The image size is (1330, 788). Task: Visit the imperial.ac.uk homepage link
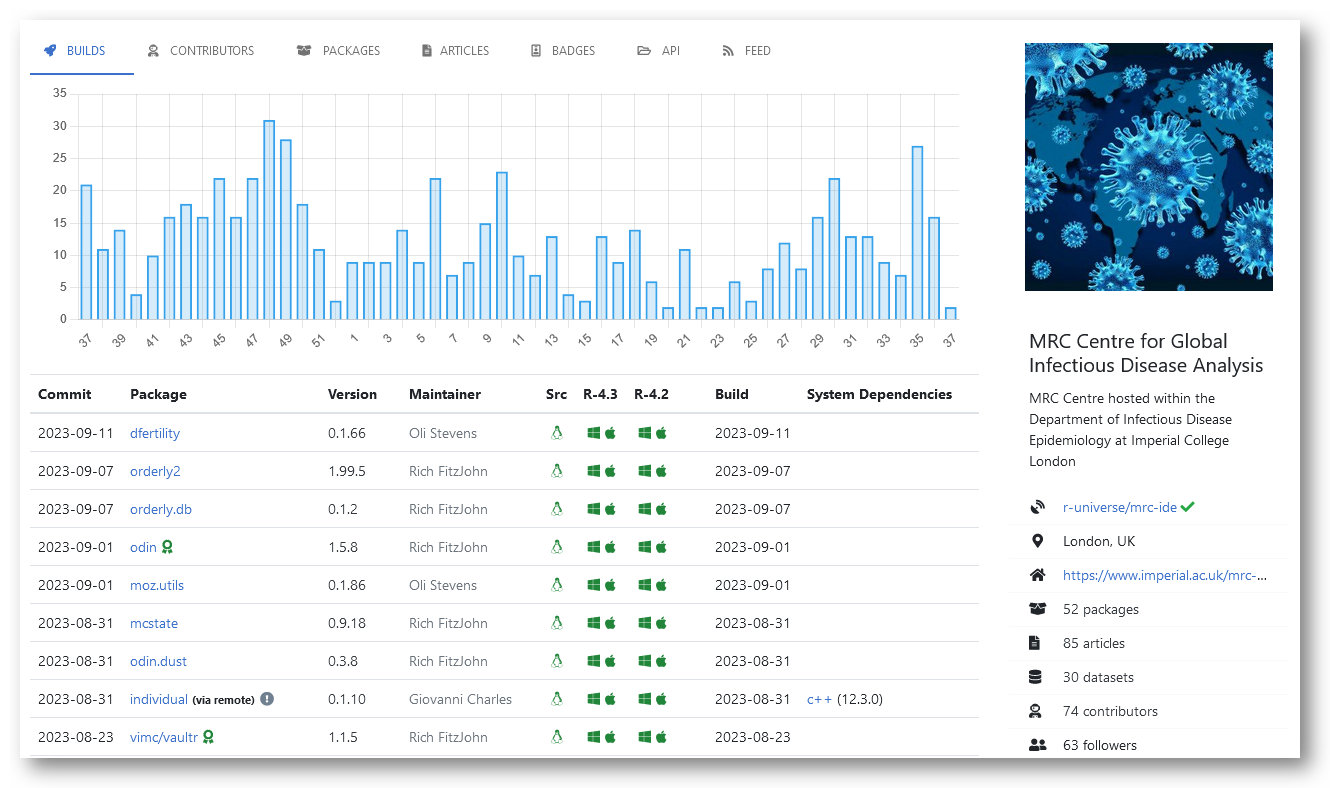[x=1164, y=575]
